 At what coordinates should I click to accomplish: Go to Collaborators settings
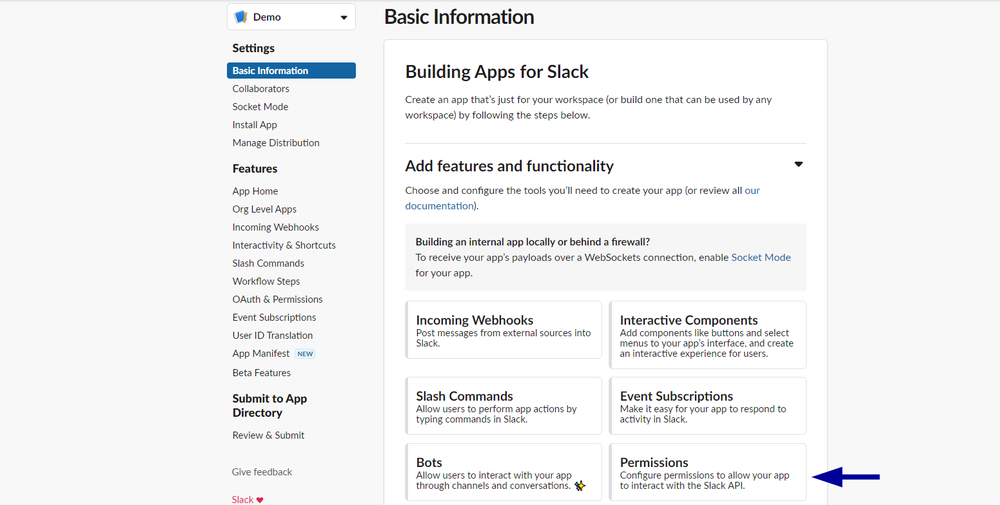pos(261,89)
